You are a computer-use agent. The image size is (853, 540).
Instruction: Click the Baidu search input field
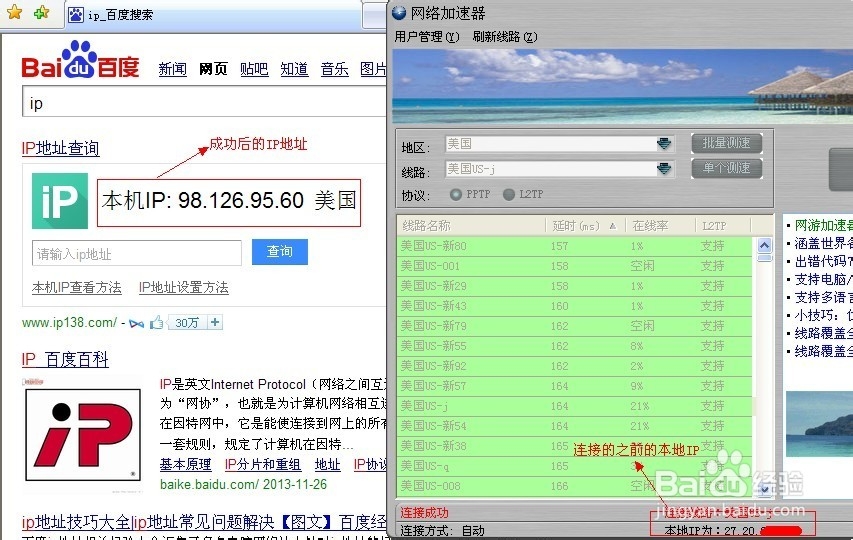pyautogui.click(x=204, y=102)
